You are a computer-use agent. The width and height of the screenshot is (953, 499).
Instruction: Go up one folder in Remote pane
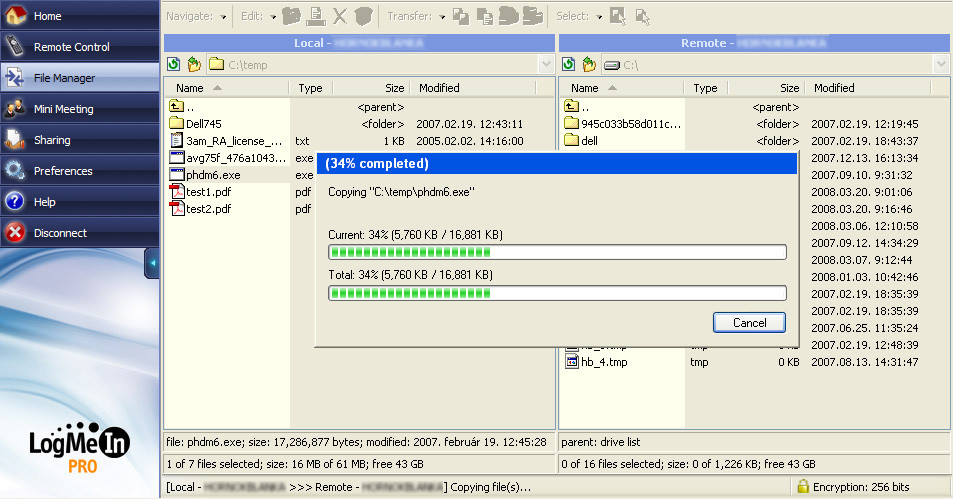pos(589,64)
